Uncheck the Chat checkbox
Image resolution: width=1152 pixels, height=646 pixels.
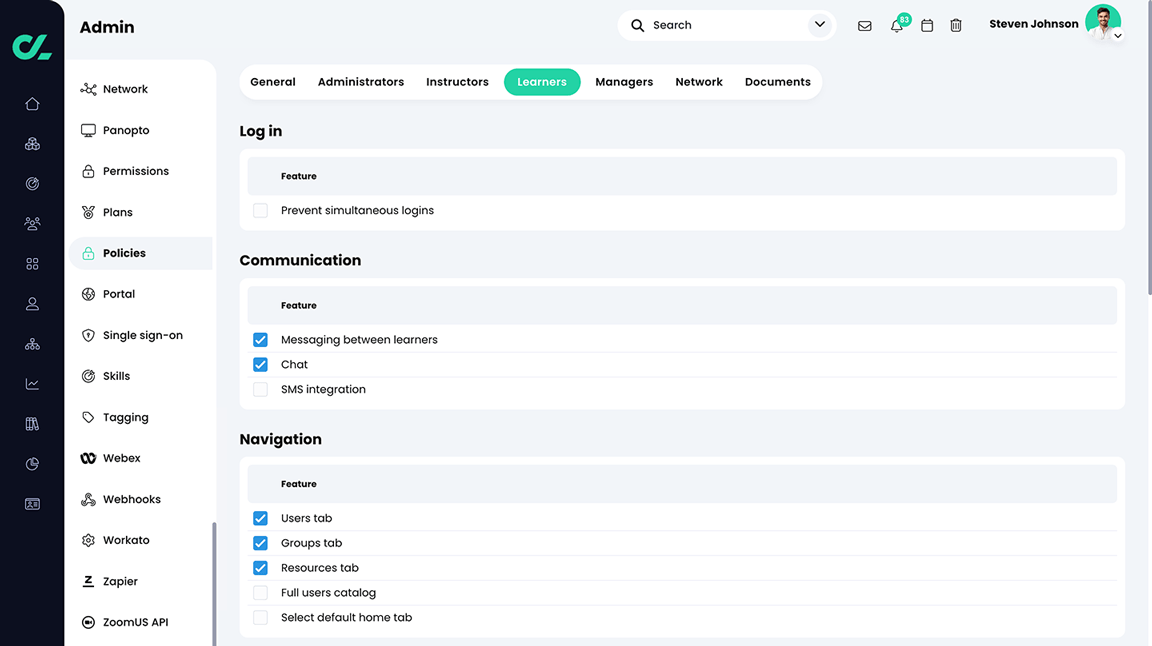pos(261,365)
